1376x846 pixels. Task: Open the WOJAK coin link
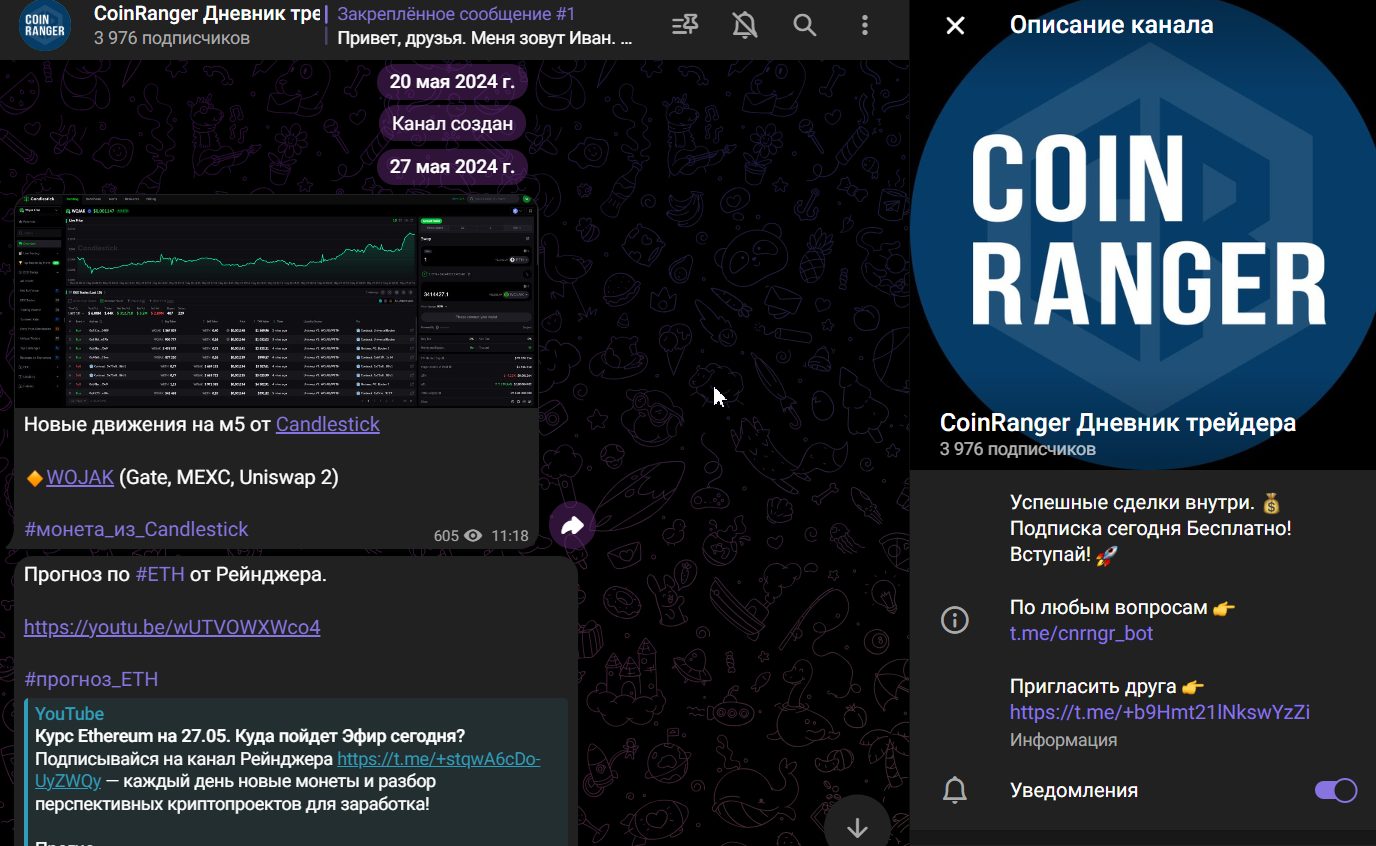[80, 477]
